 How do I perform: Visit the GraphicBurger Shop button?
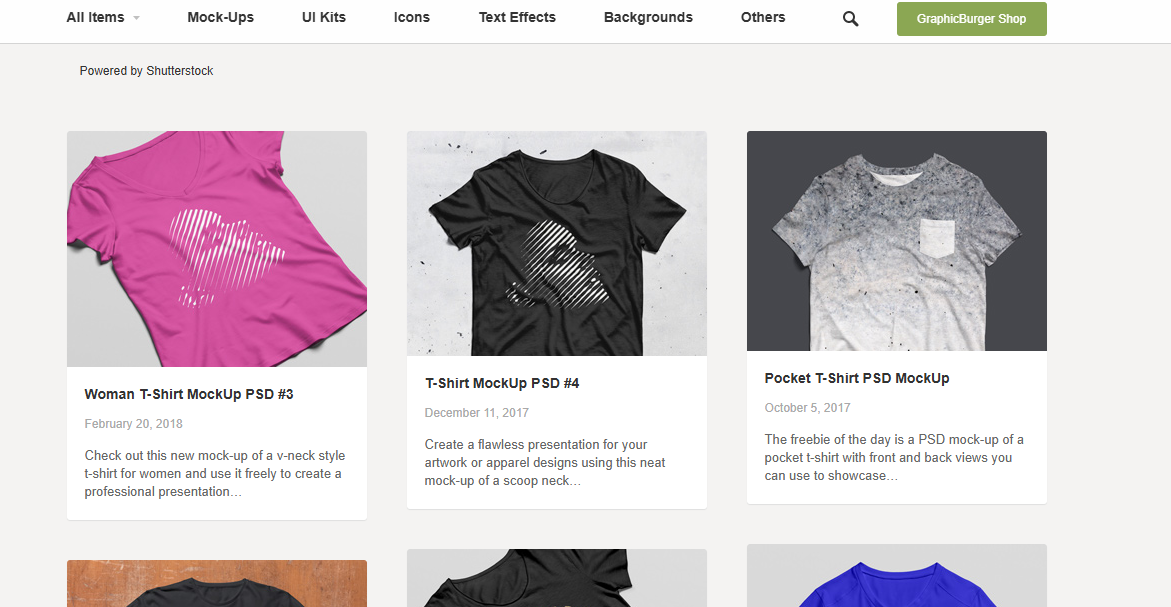[971, 19]
